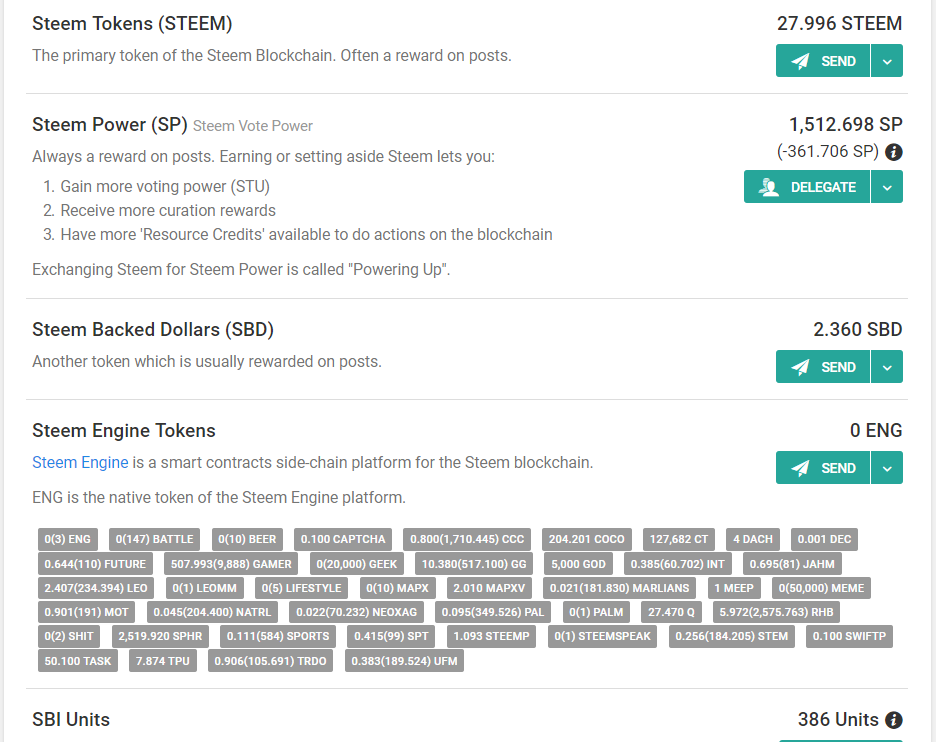
Task: Click the 50.100 TASK token tag
Action: (x=78, y=661)
